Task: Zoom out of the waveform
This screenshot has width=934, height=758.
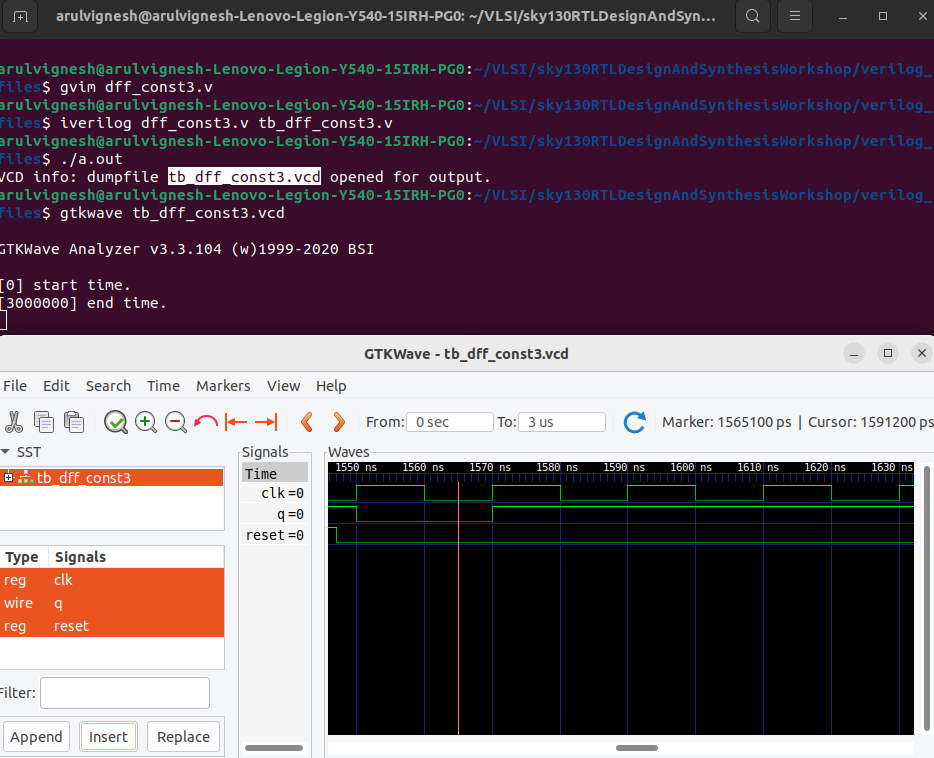Action: point(176,422)
